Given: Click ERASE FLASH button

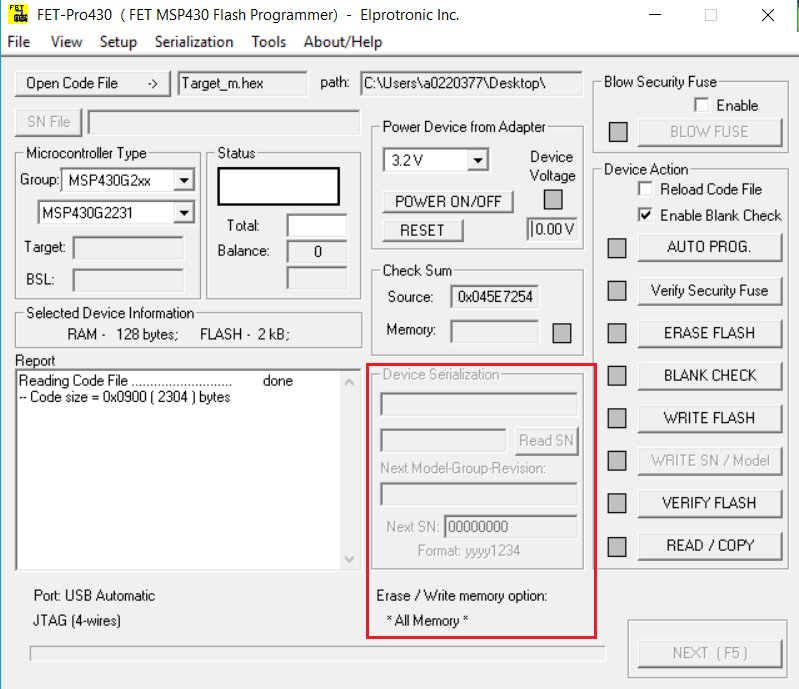Looking at the screenshot, I should (709, 333).
